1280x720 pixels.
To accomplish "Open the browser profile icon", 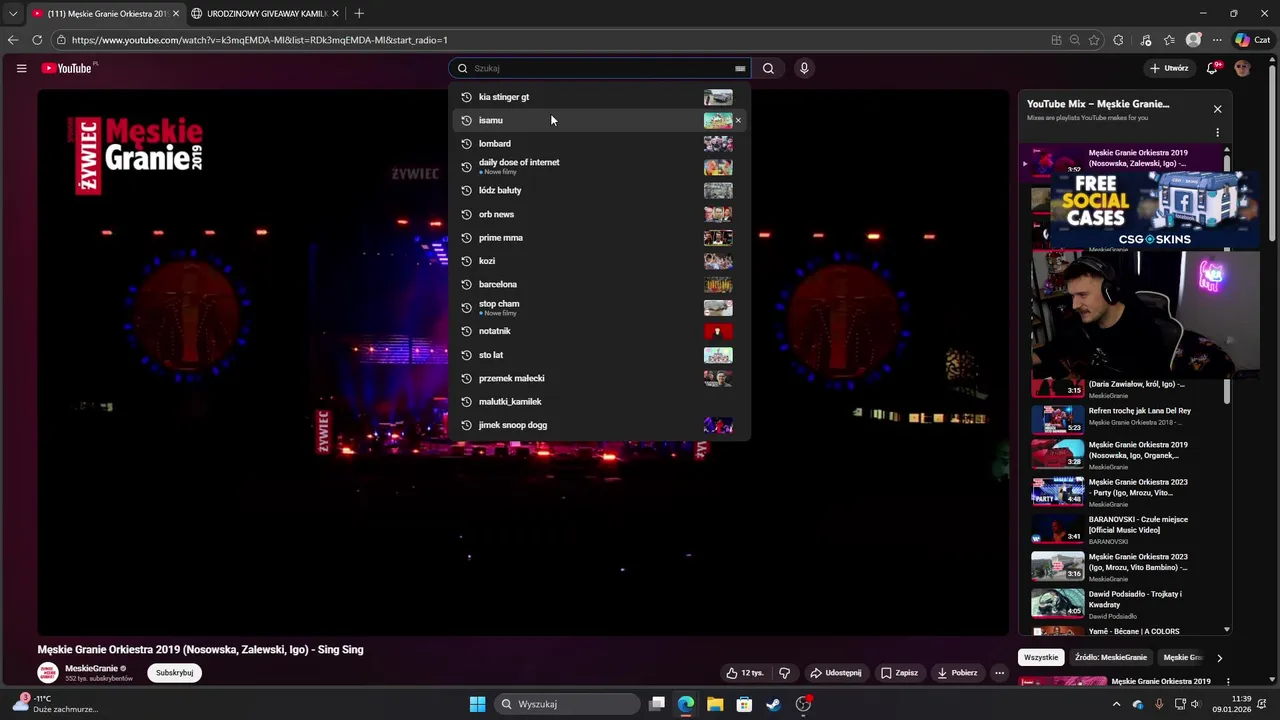I will point(1193,40).
